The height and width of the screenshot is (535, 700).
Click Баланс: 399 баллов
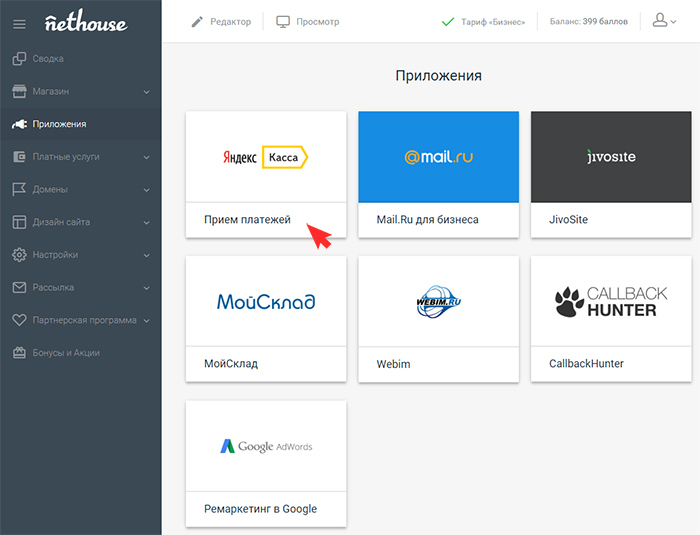[588, 21]
